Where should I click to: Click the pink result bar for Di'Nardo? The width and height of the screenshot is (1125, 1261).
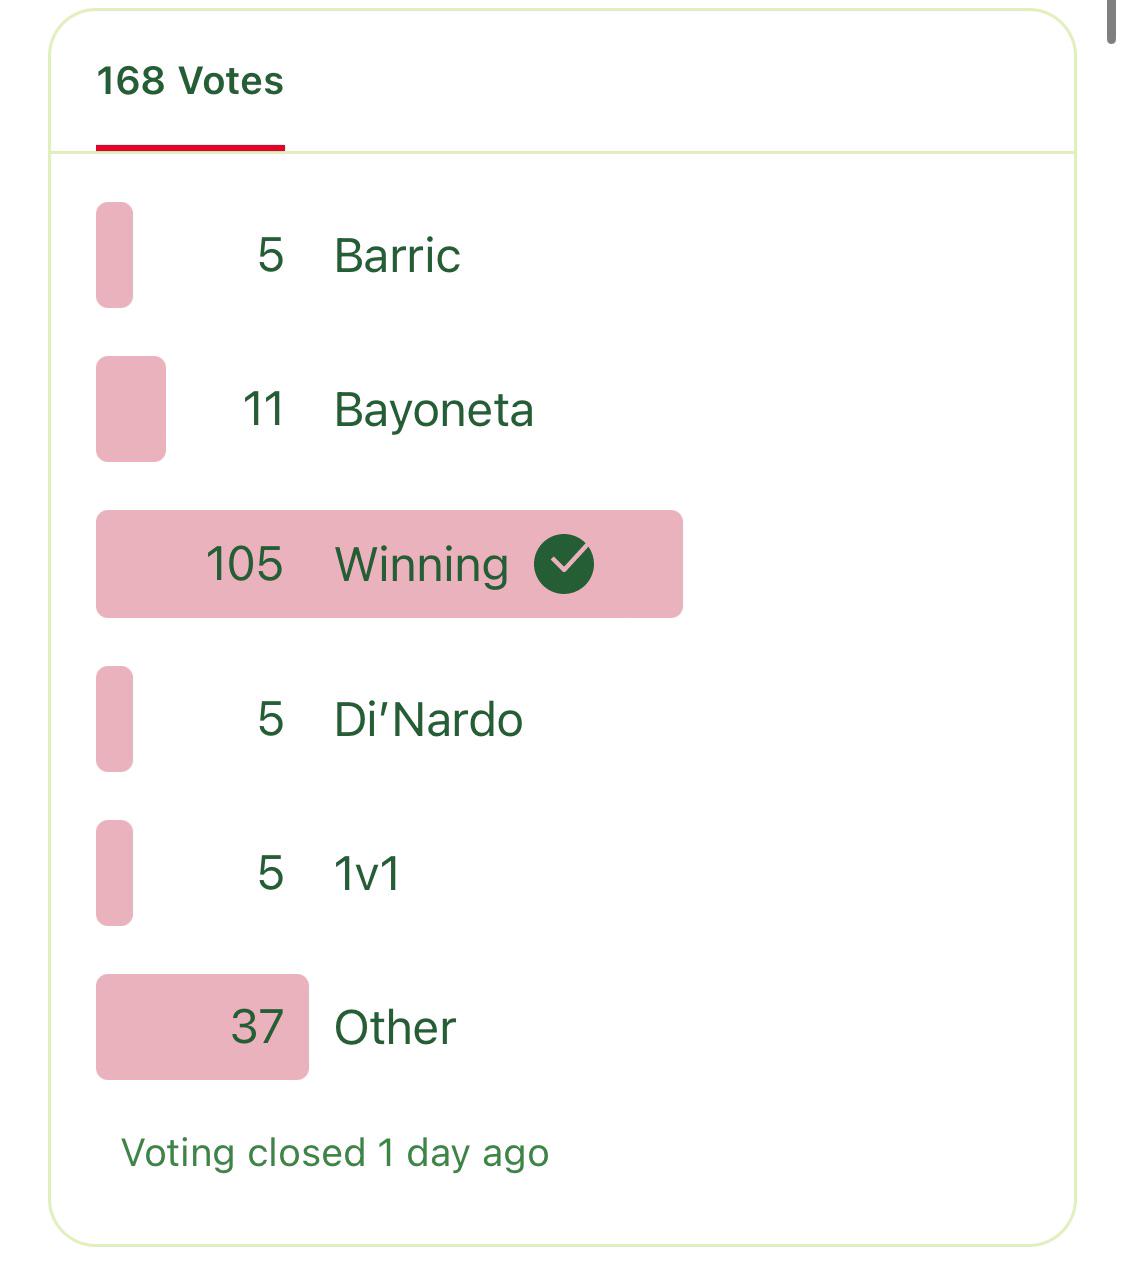(x=114, y=719)
